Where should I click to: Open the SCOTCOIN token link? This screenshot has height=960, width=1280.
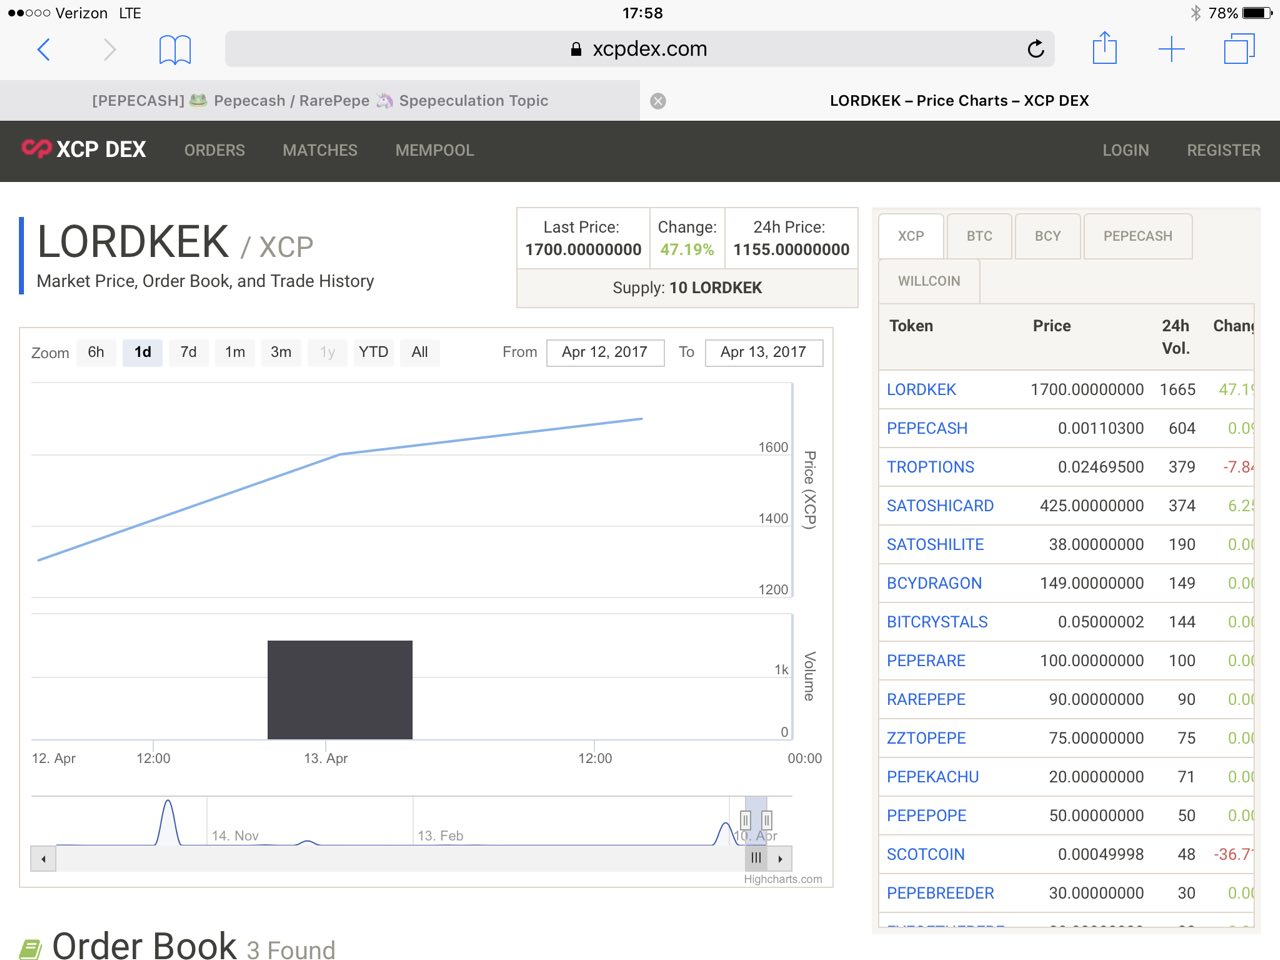tap(925, 855)
